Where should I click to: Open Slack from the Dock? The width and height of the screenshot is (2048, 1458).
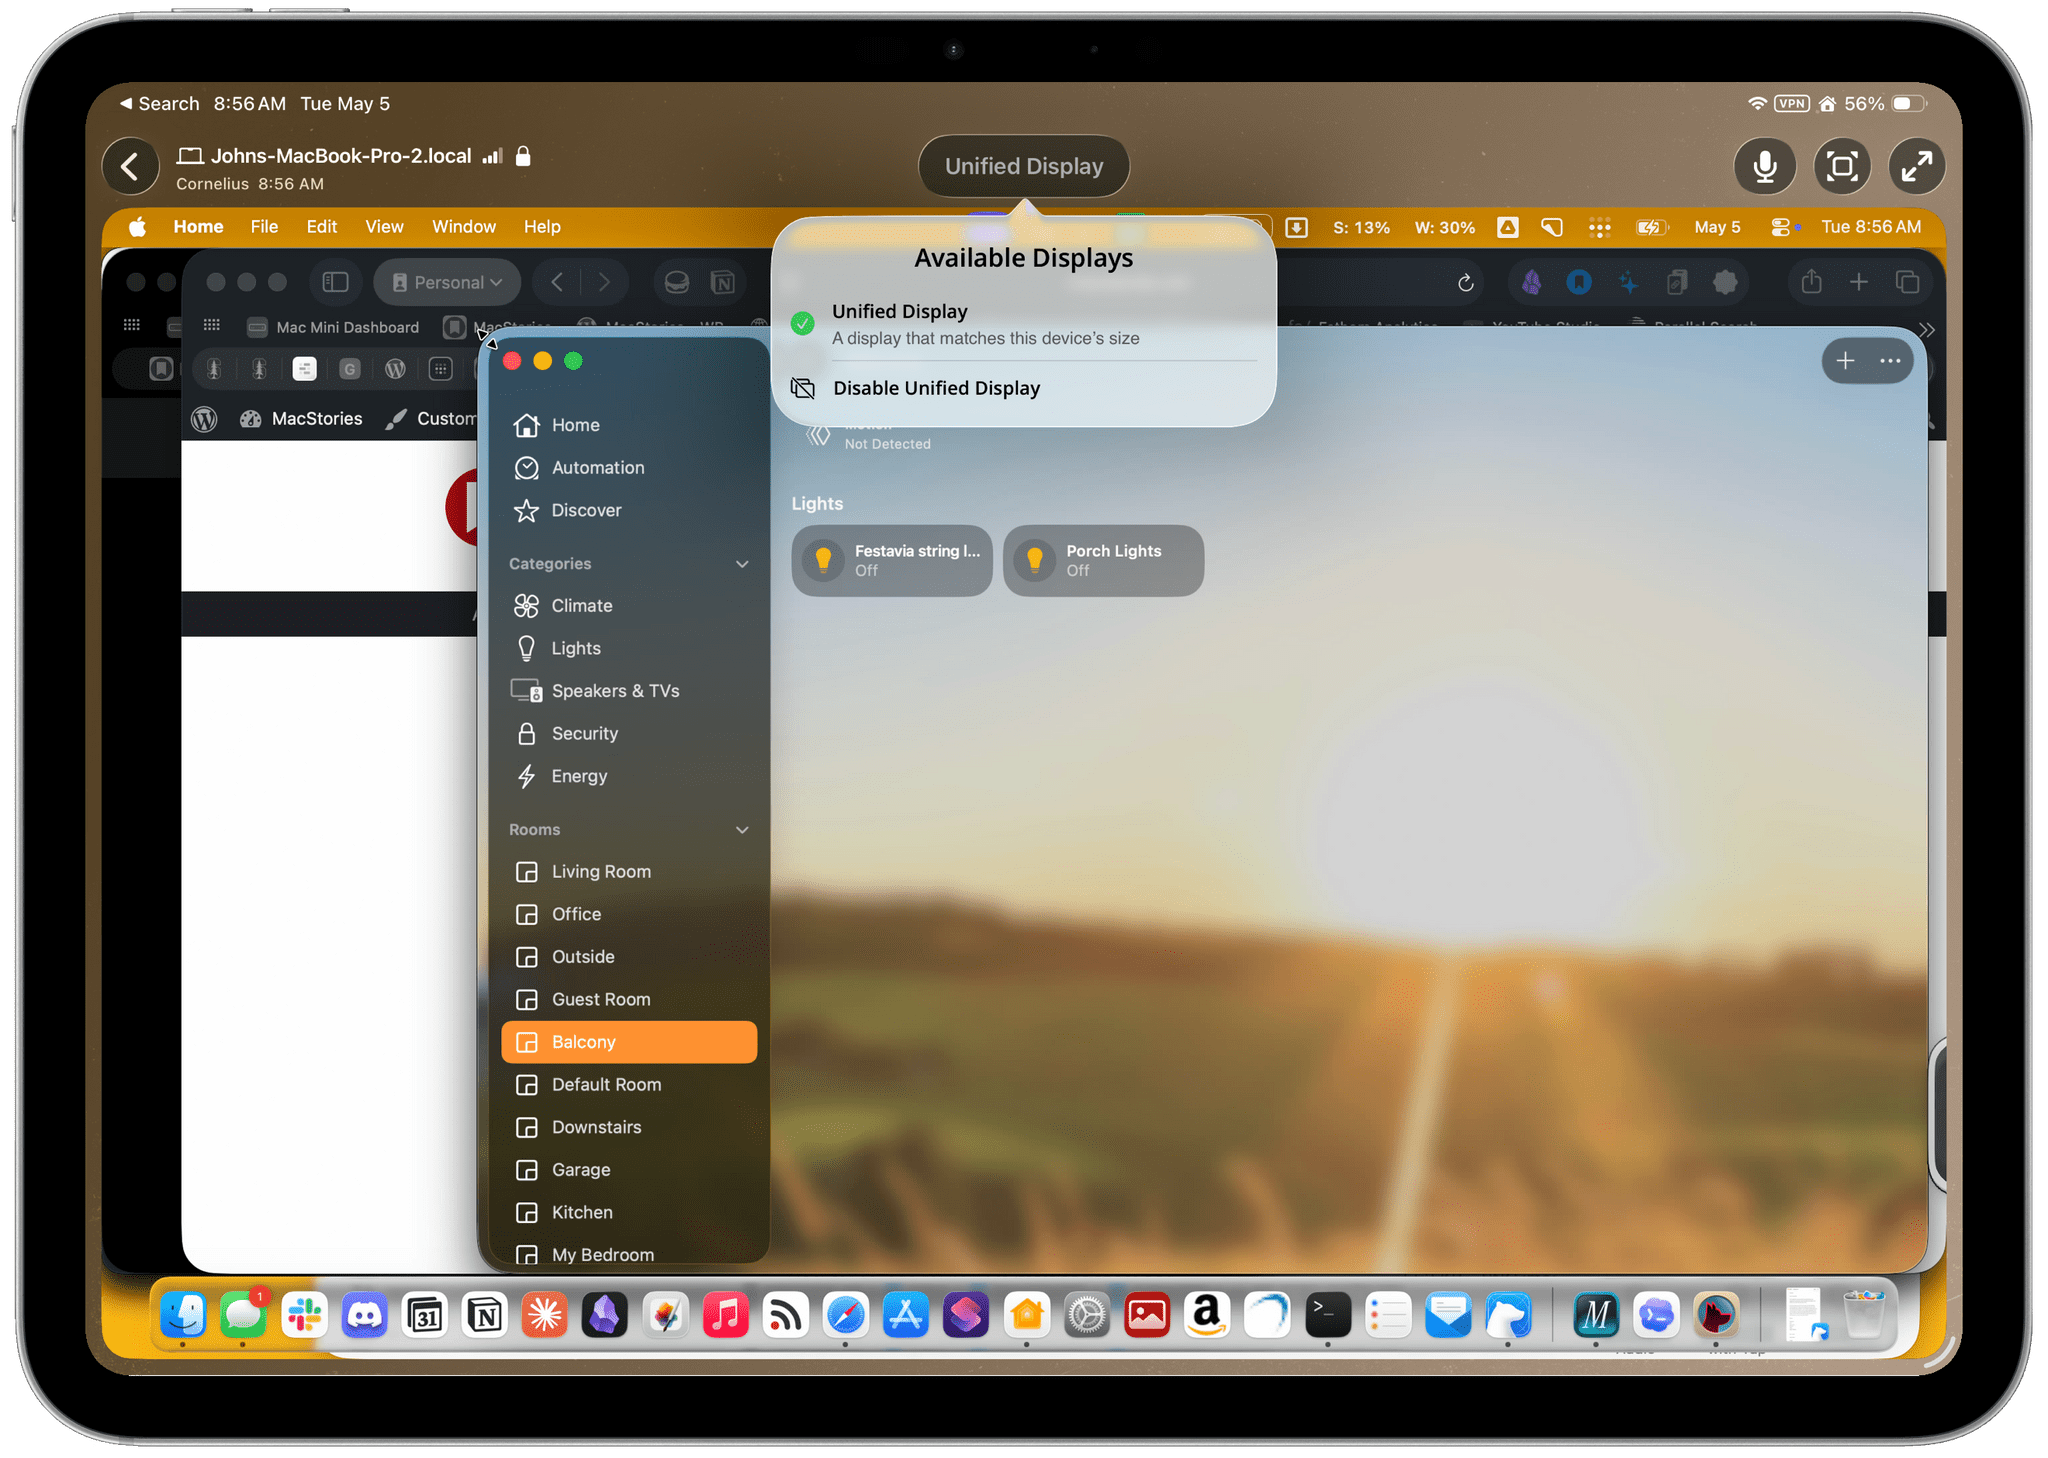click(x=304, y=1315)
